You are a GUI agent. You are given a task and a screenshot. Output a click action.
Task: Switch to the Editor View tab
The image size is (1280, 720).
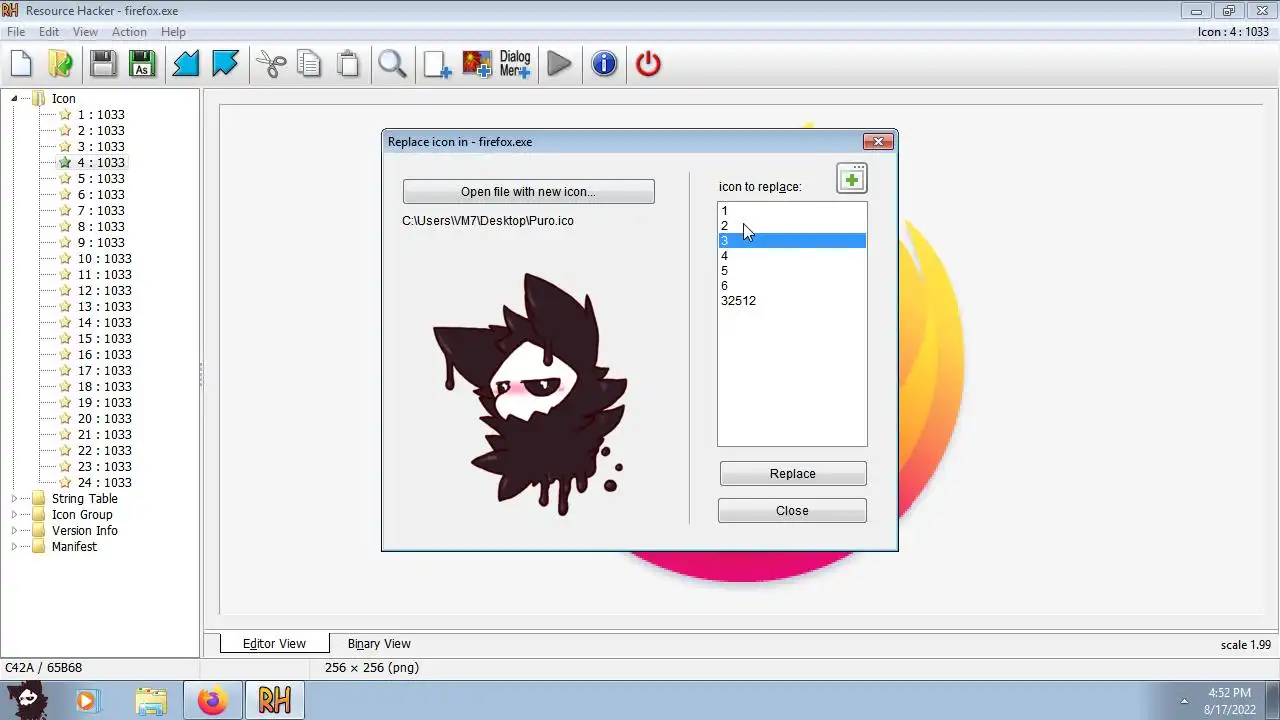[274, 643]
